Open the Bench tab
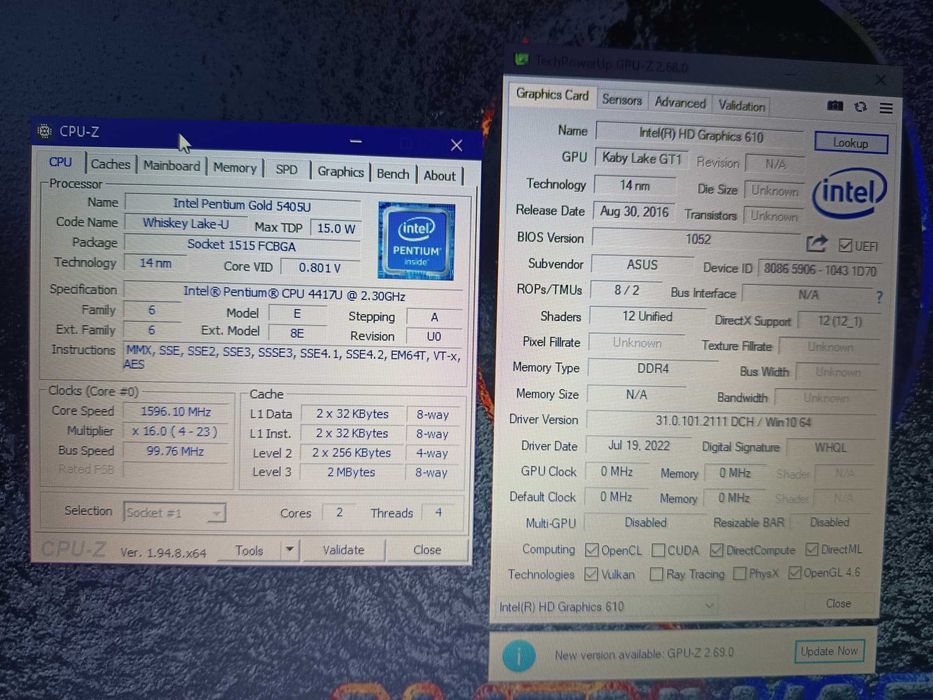The width and height of the screenshot is (933, 700). pos(393,174)
